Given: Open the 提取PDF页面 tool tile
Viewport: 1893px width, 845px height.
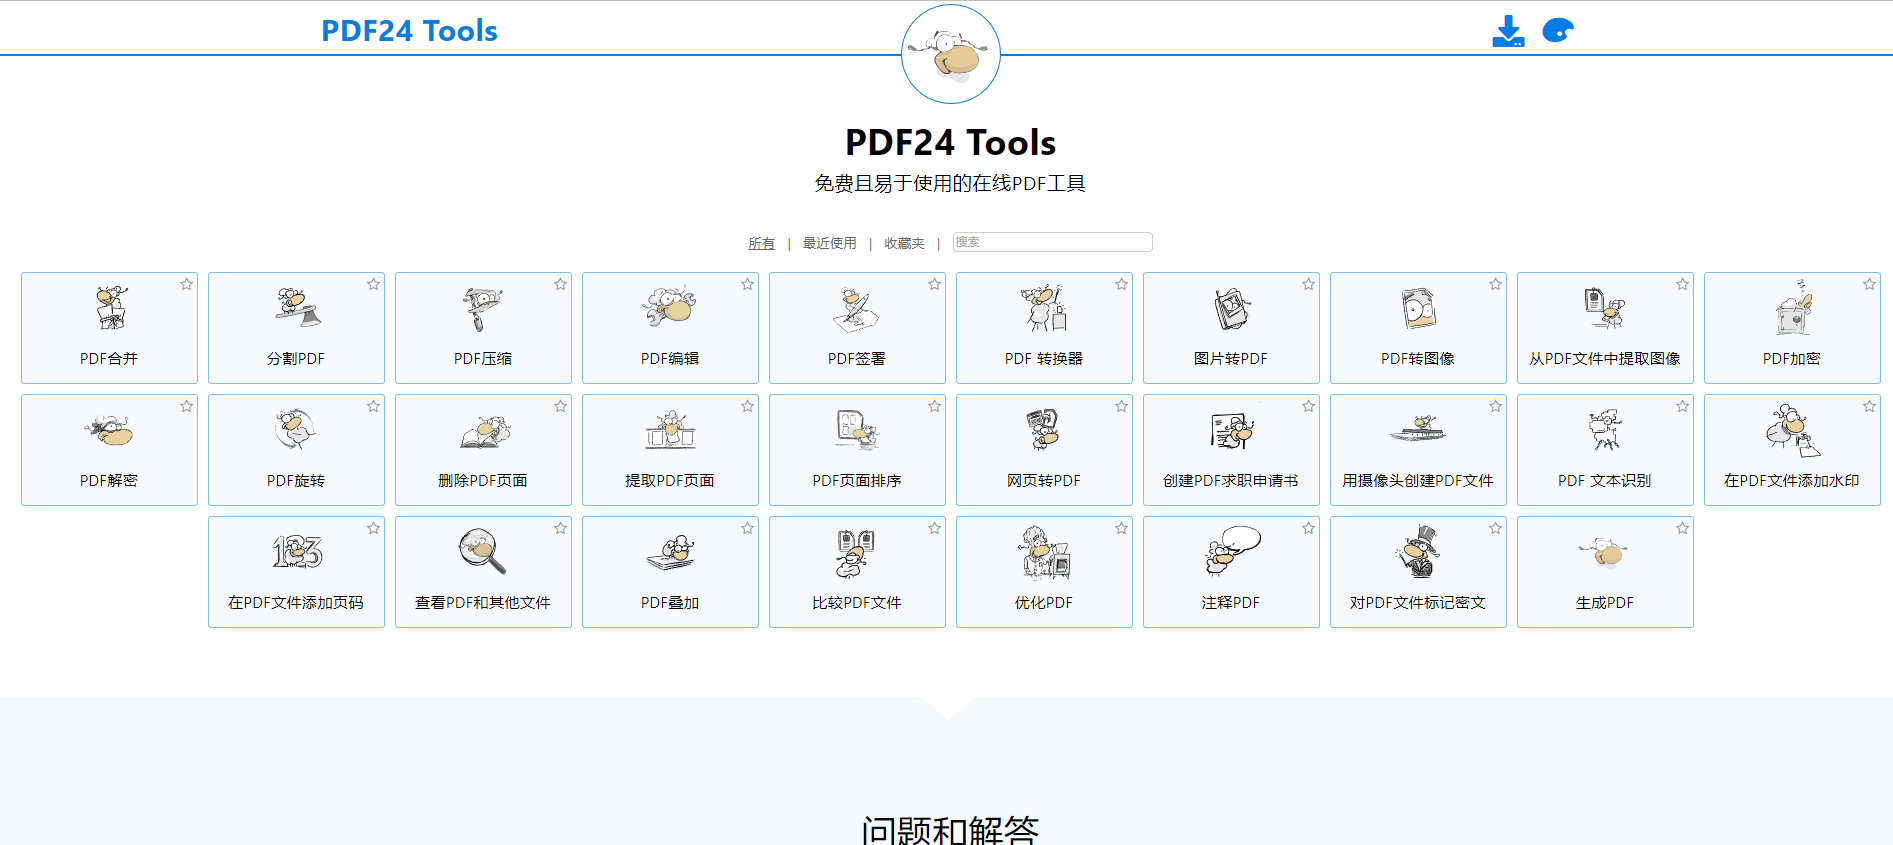Looking at the screenshot, I should (x=670, y=450).
